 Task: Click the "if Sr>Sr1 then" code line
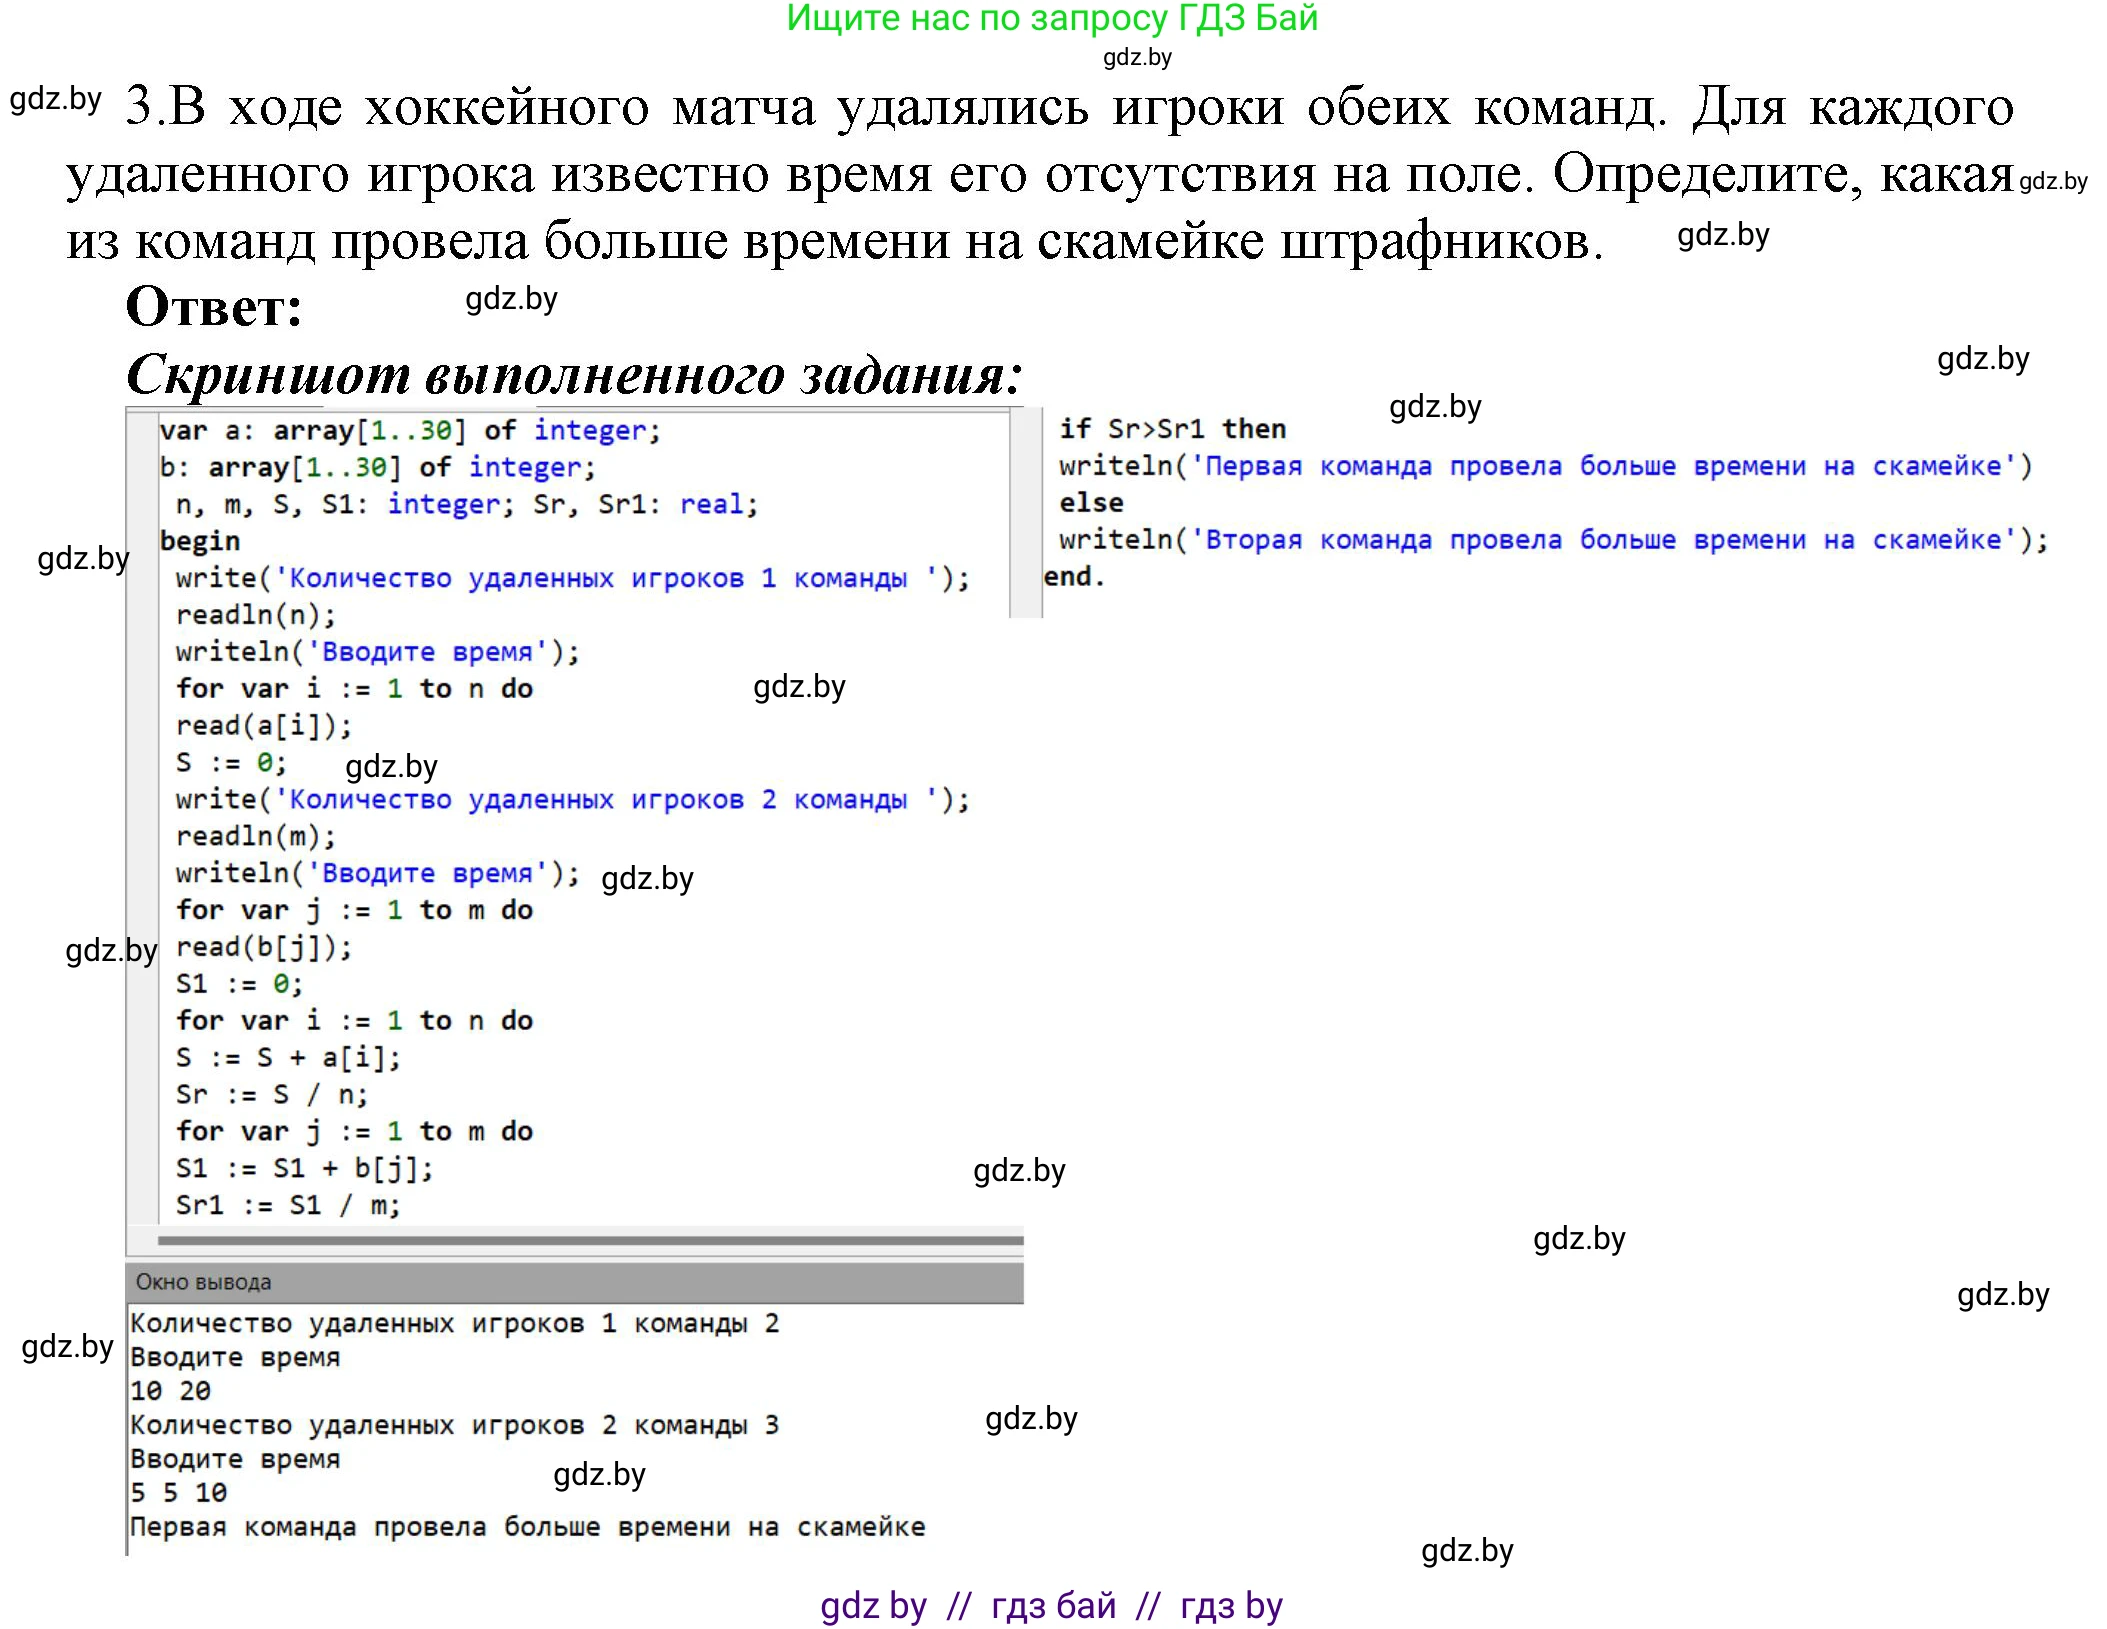[x=1168, y=428]
